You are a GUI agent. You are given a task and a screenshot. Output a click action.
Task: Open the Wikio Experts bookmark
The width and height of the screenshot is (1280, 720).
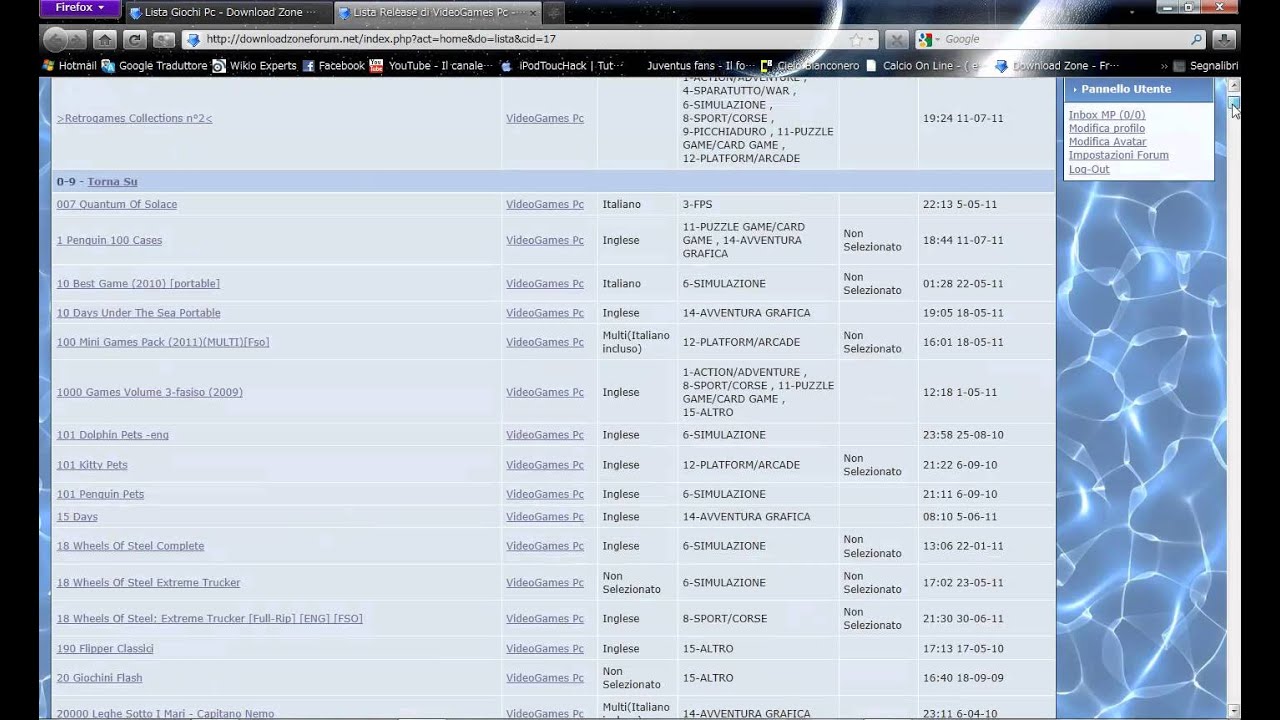pyautogui.click(x=255, y=66)
